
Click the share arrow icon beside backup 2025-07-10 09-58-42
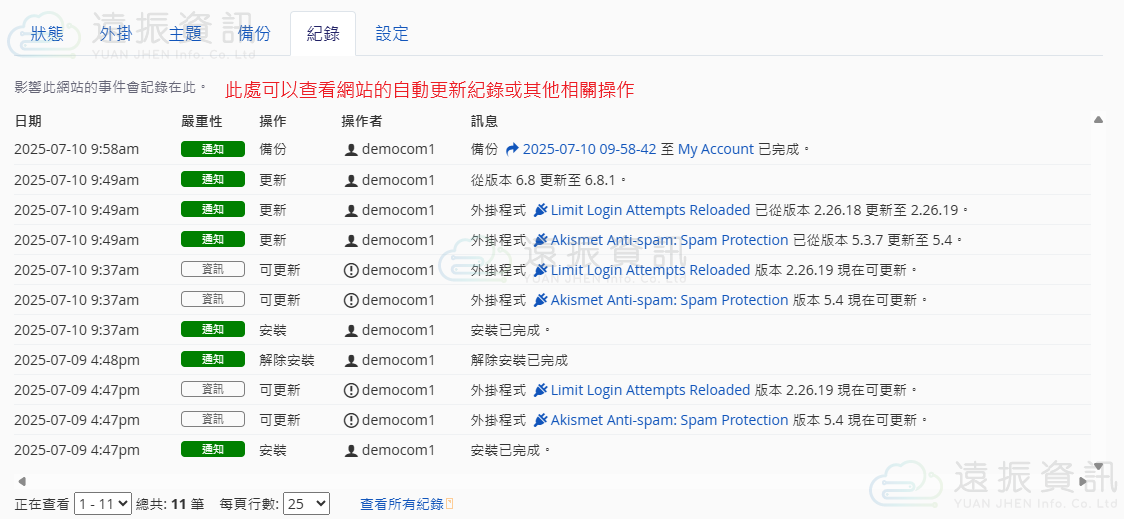[513, 149]
